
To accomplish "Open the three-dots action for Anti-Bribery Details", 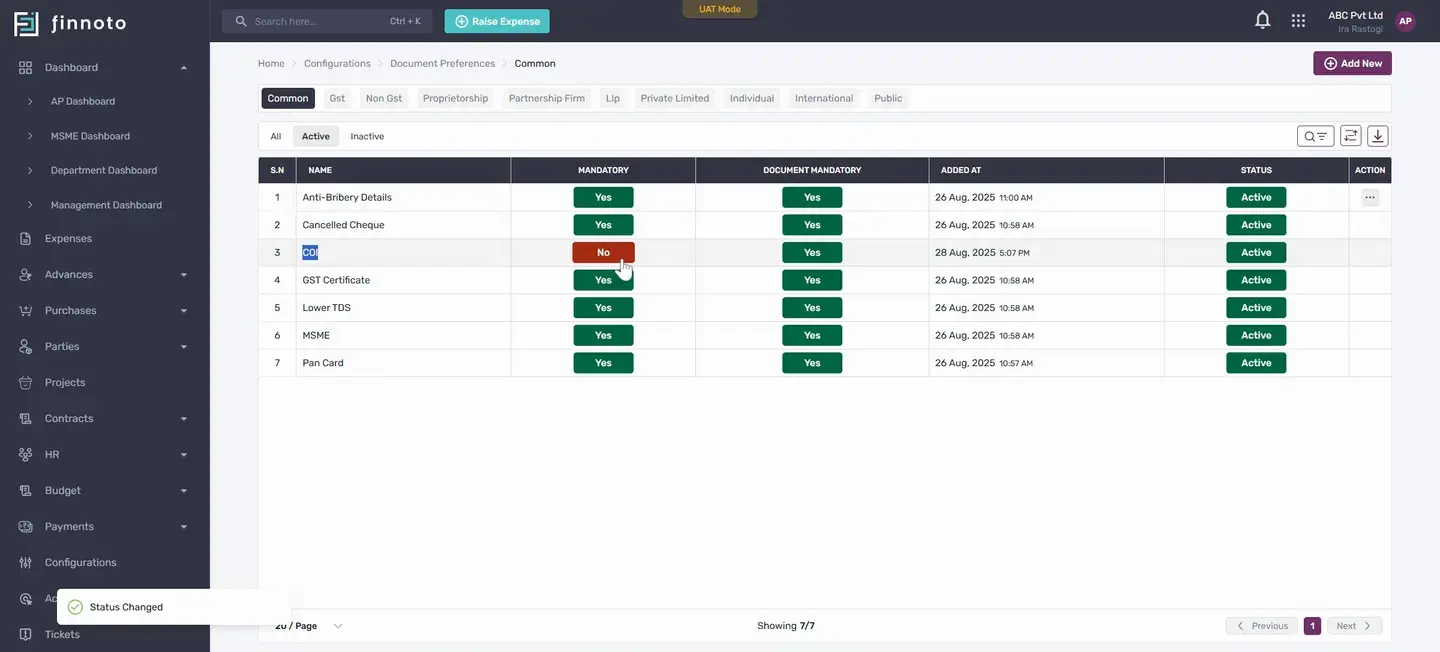I will [x=1370, y=197].
